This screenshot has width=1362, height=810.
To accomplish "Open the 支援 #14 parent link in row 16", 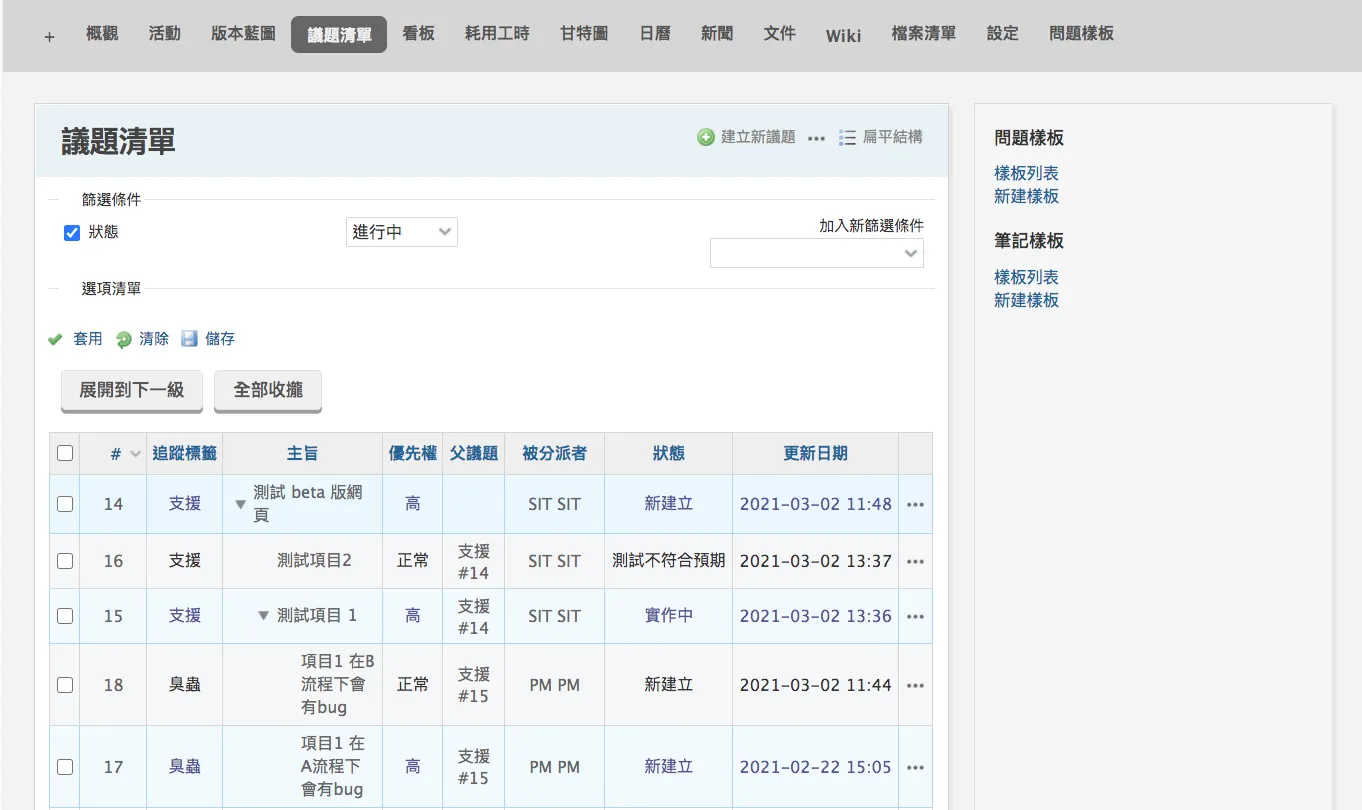I will pyautogui.click(x=474, y=562).
